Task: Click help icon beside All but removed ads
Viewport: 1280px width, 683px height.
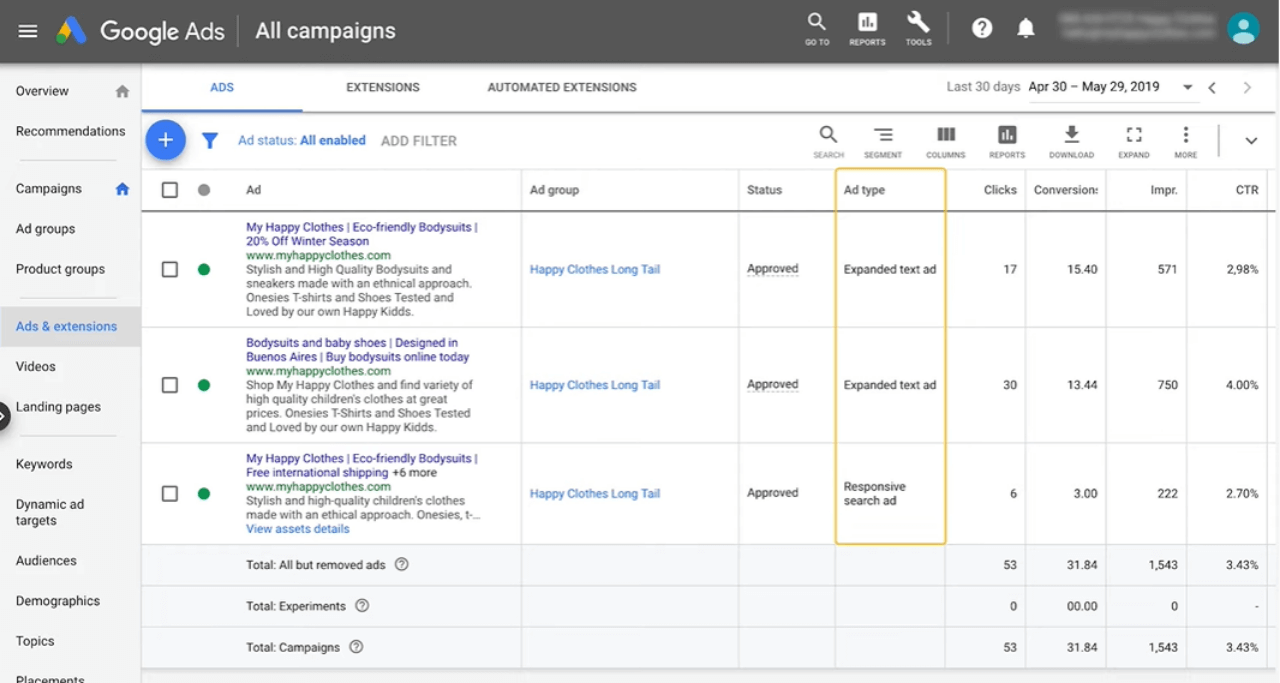Action: click(x=402, y=564)
